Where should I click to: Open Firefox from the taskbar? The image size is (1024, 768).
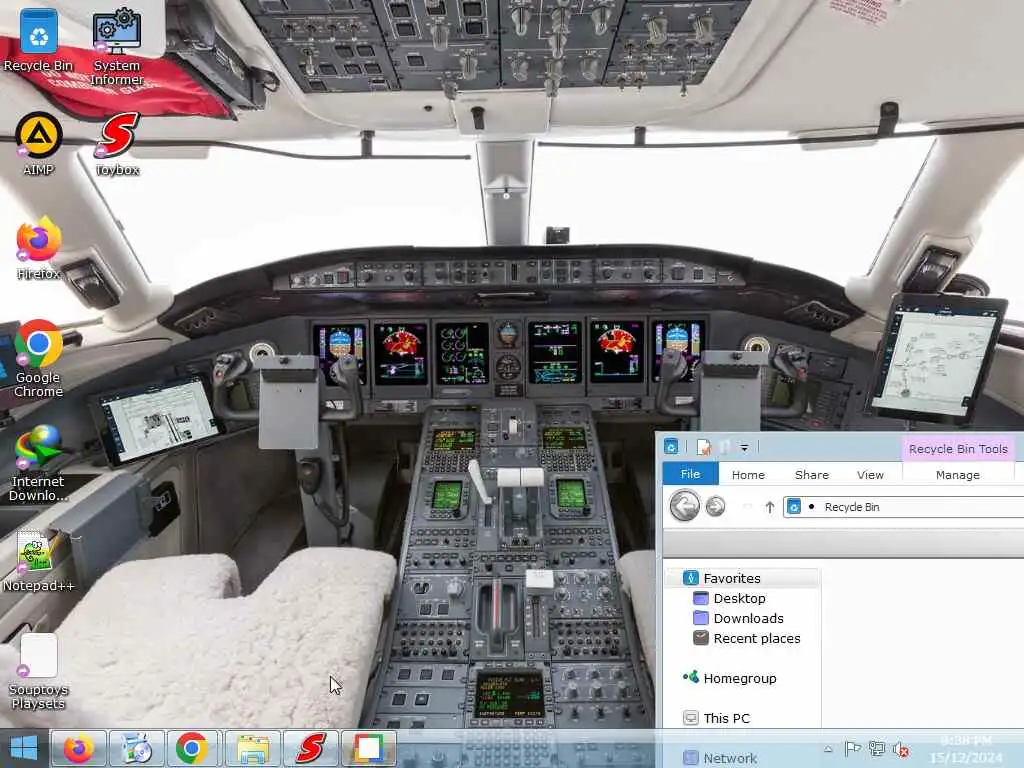pyautogui.click(x=78, y=748)
